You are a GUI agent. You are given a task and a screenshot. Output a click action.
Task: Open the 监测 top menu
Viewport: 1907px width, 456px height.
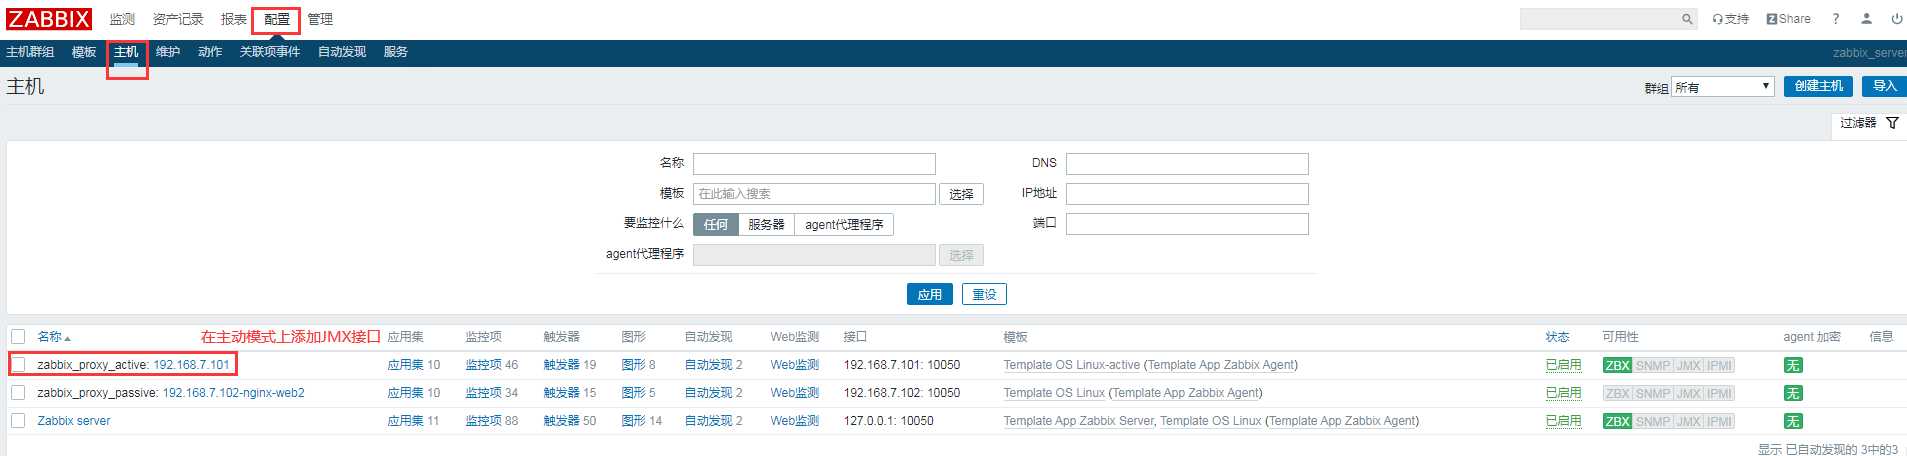(x=122, y=19)
